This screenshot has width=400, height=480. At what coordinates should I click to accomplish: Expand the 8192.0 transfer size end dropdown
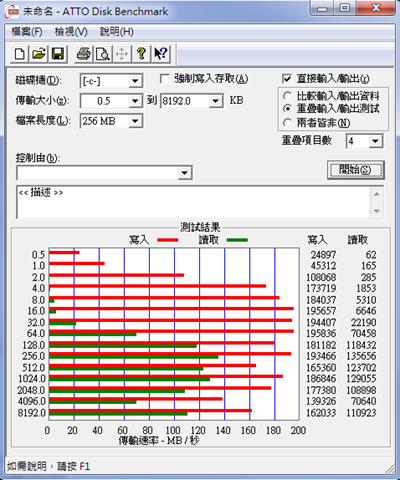pos(216,101)
